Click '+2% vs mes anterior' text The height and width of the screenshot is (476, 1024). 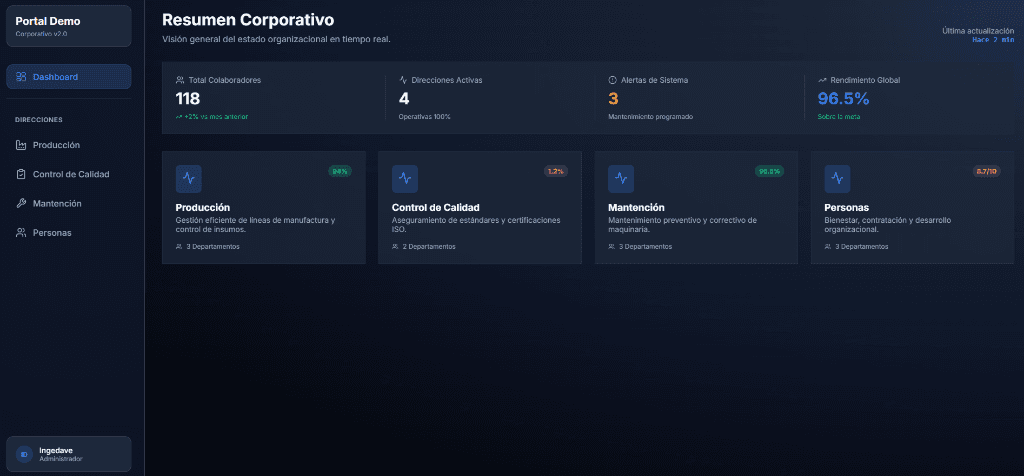216,117
